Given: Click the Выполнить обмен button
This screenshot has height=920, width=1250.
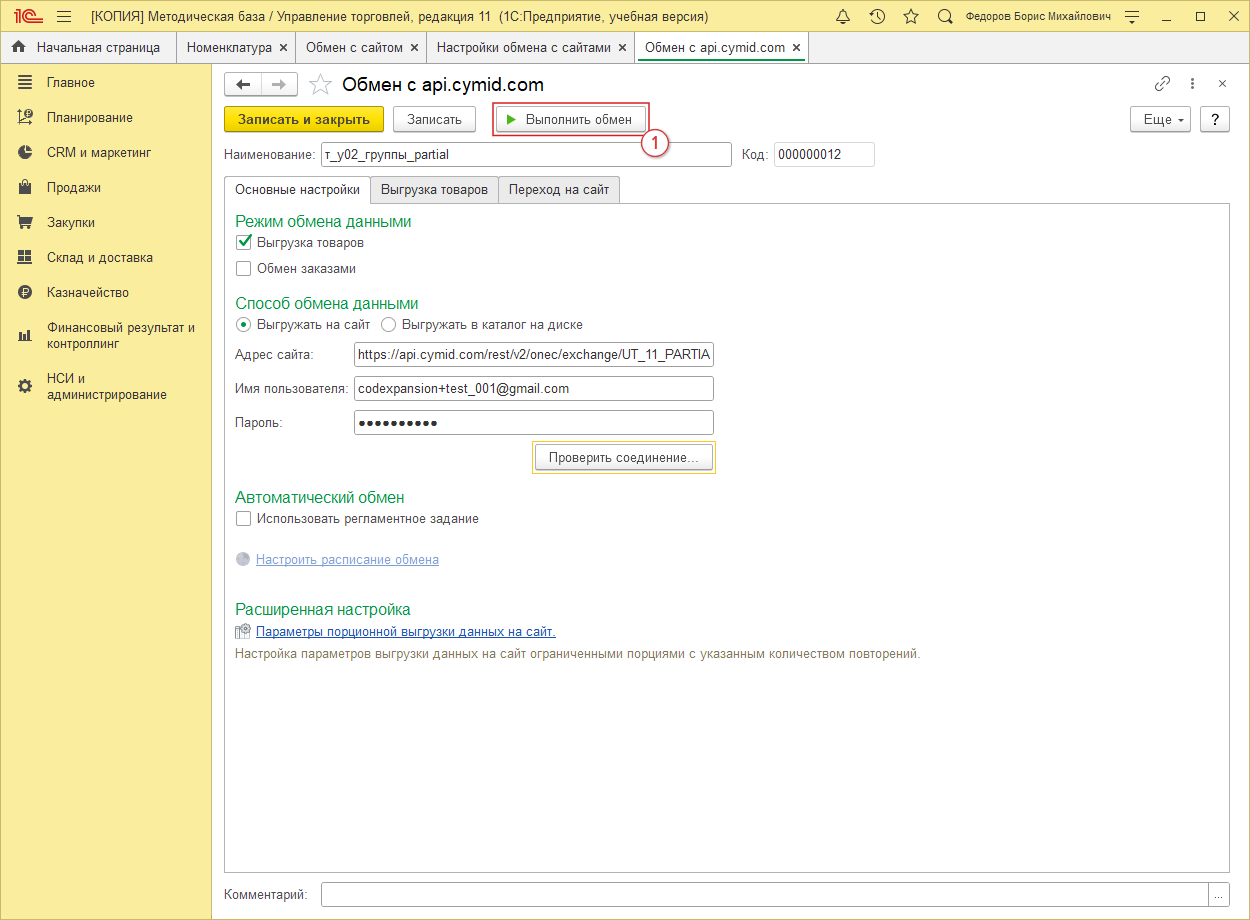Looking at the screenshot, I should click(569, 119).
